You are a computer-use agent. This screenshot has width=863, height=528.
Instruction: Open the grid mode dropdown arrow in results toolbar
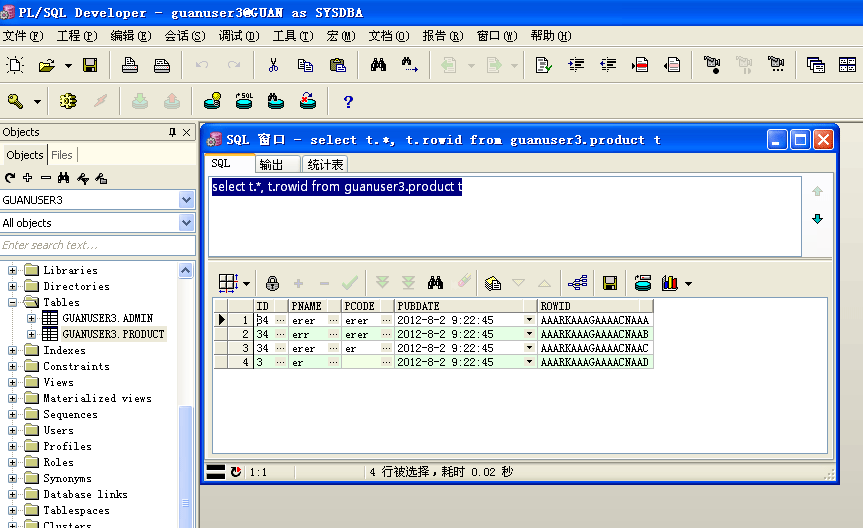tap(246, 284)
